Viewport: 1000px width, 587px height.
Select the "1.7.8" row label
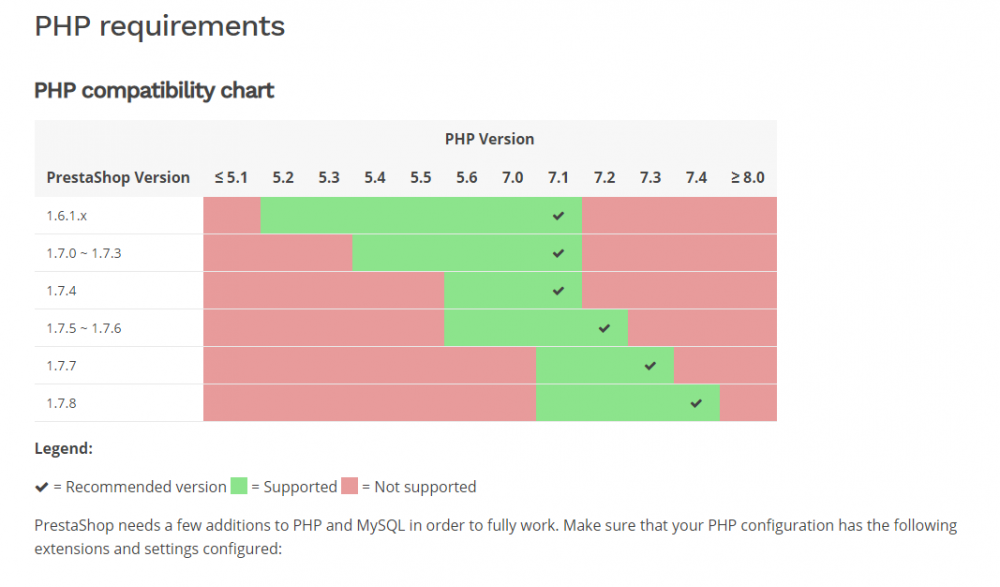point(63,403)
